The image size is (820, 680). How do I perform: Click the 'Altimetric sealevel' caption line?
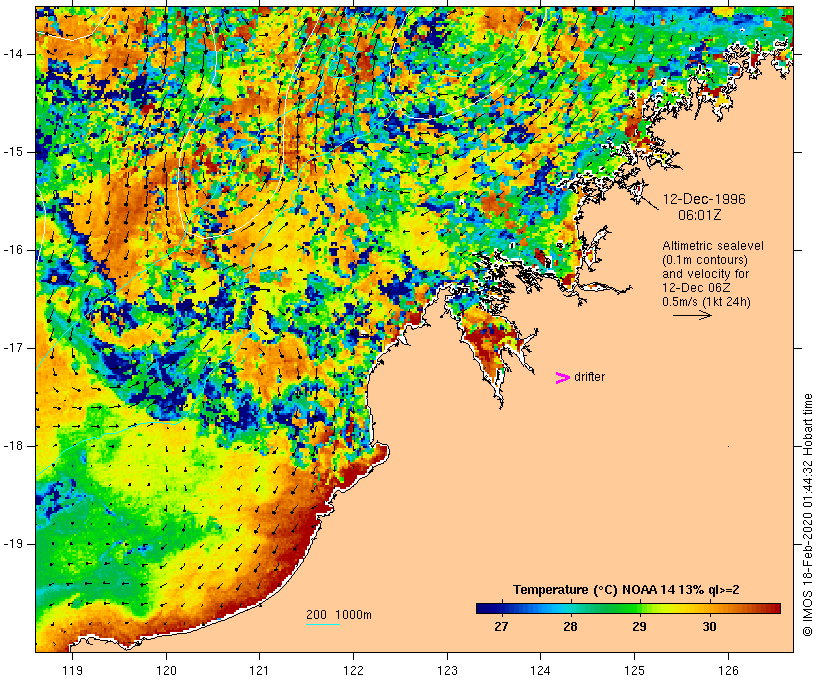(713, 246)
